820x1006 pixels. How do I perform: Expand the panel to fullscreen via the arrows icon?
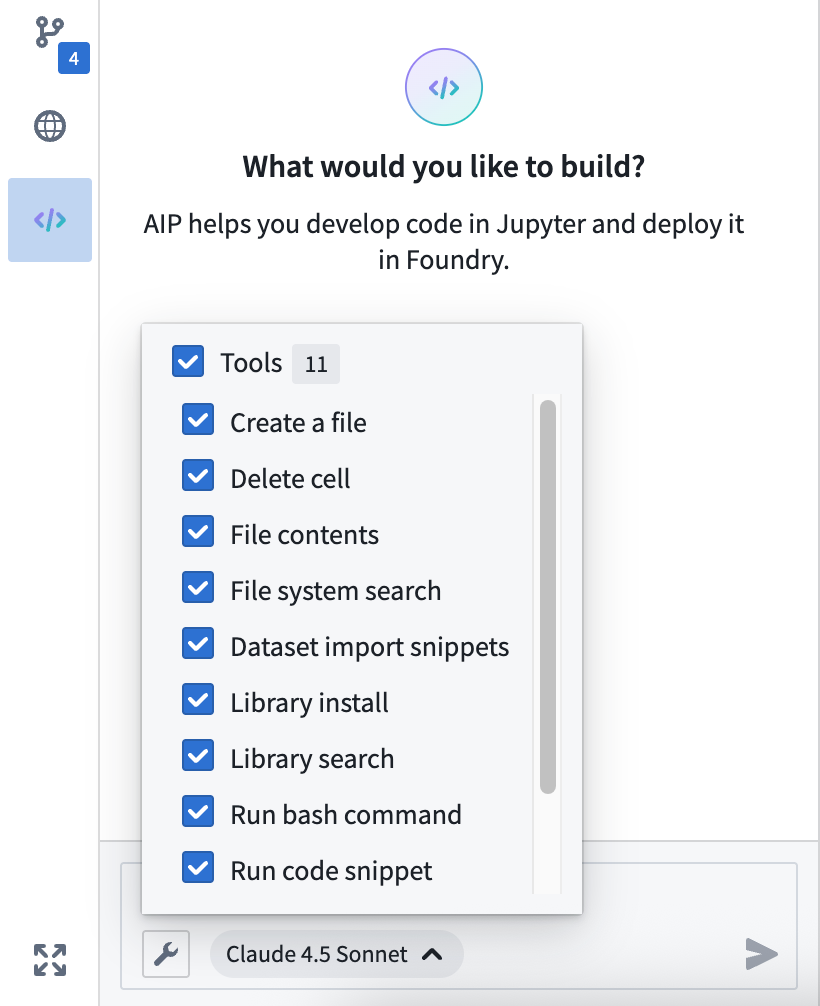pyautogui.click(x=48, y=960)
